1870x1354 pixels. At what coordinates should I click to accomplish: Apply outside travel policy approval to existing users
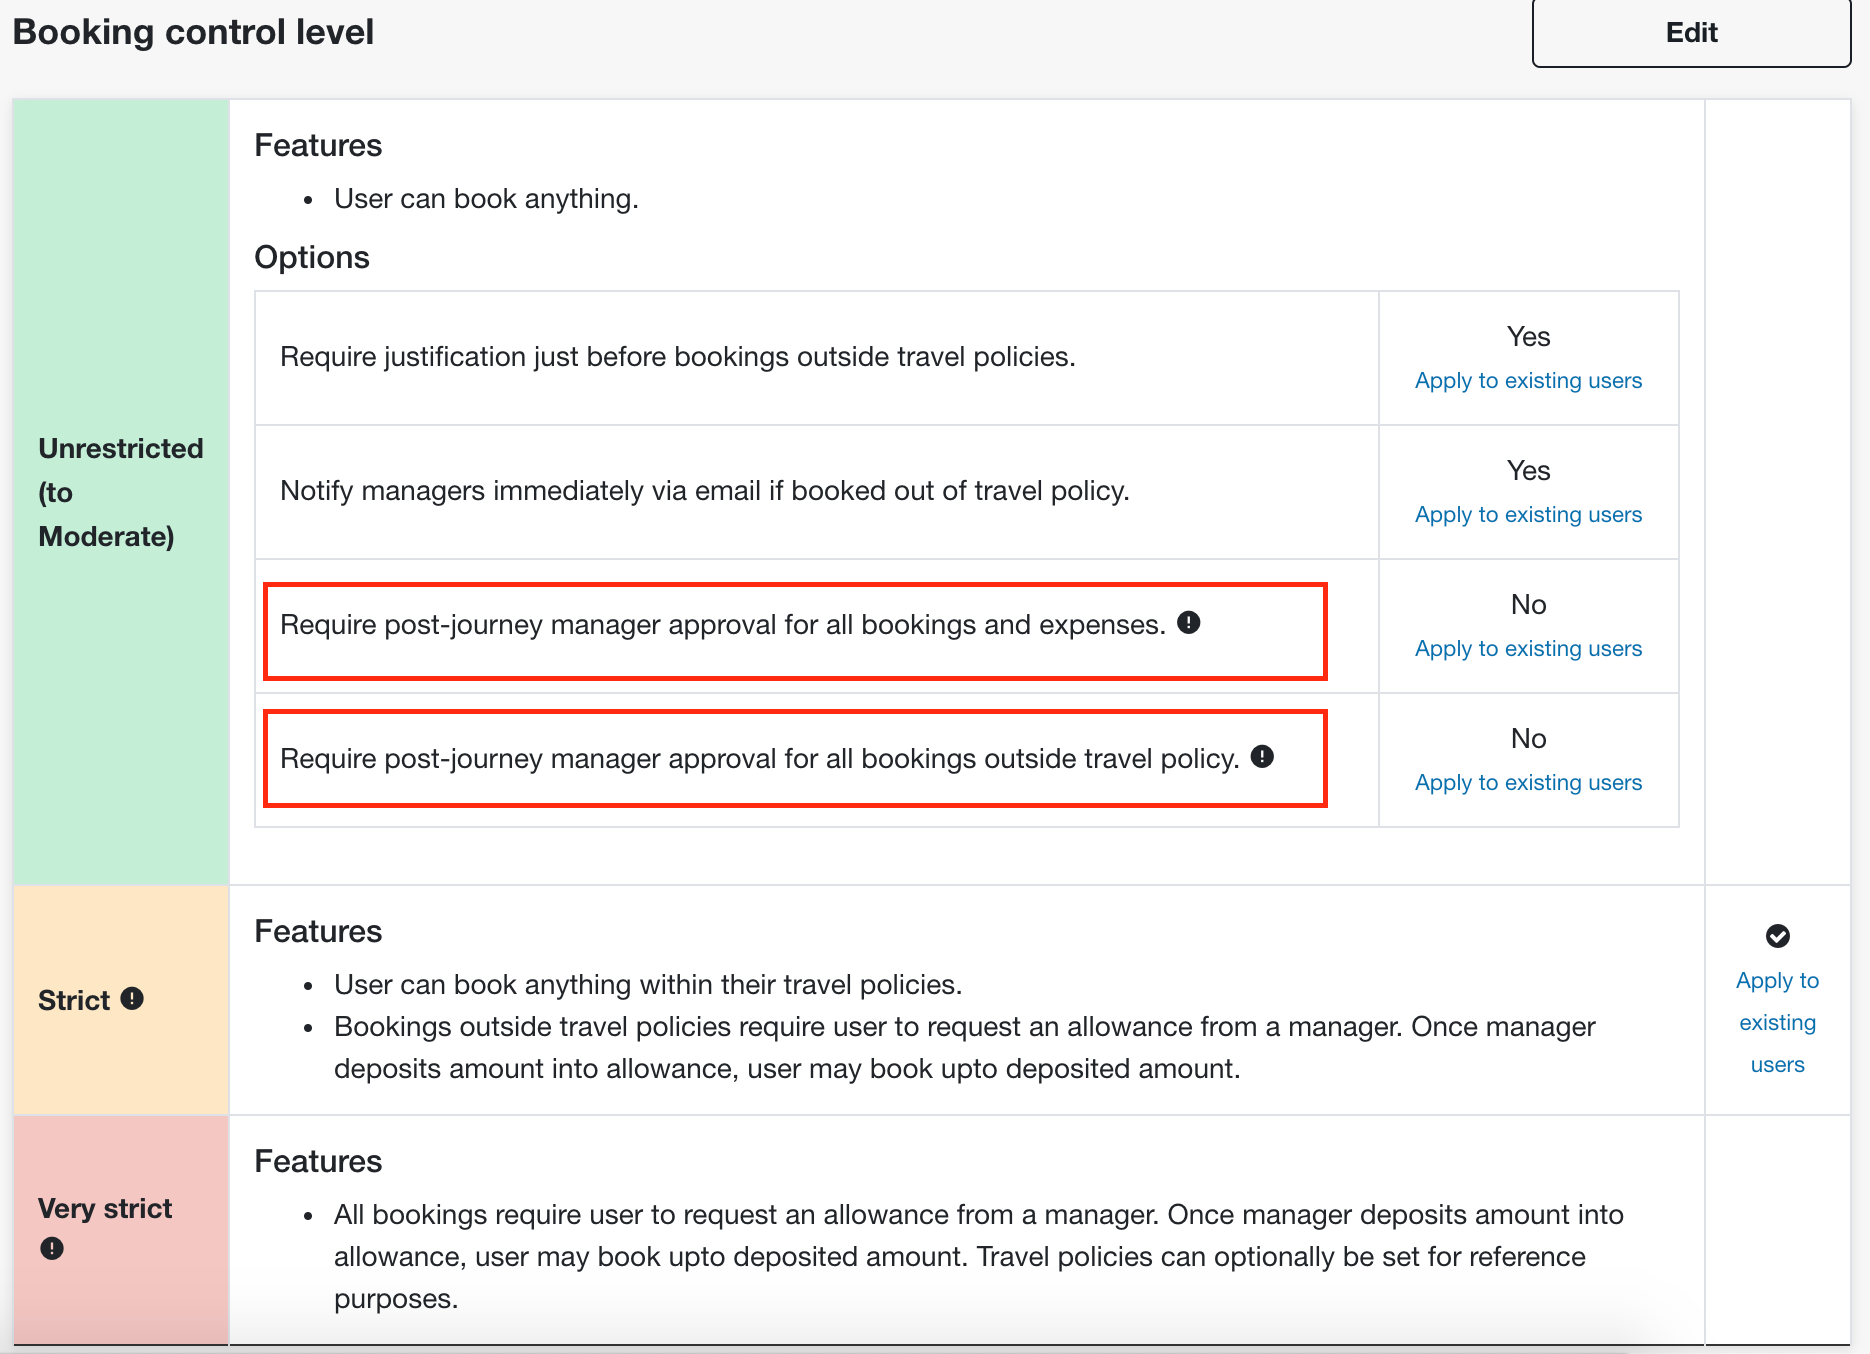tap(1528, 783)
